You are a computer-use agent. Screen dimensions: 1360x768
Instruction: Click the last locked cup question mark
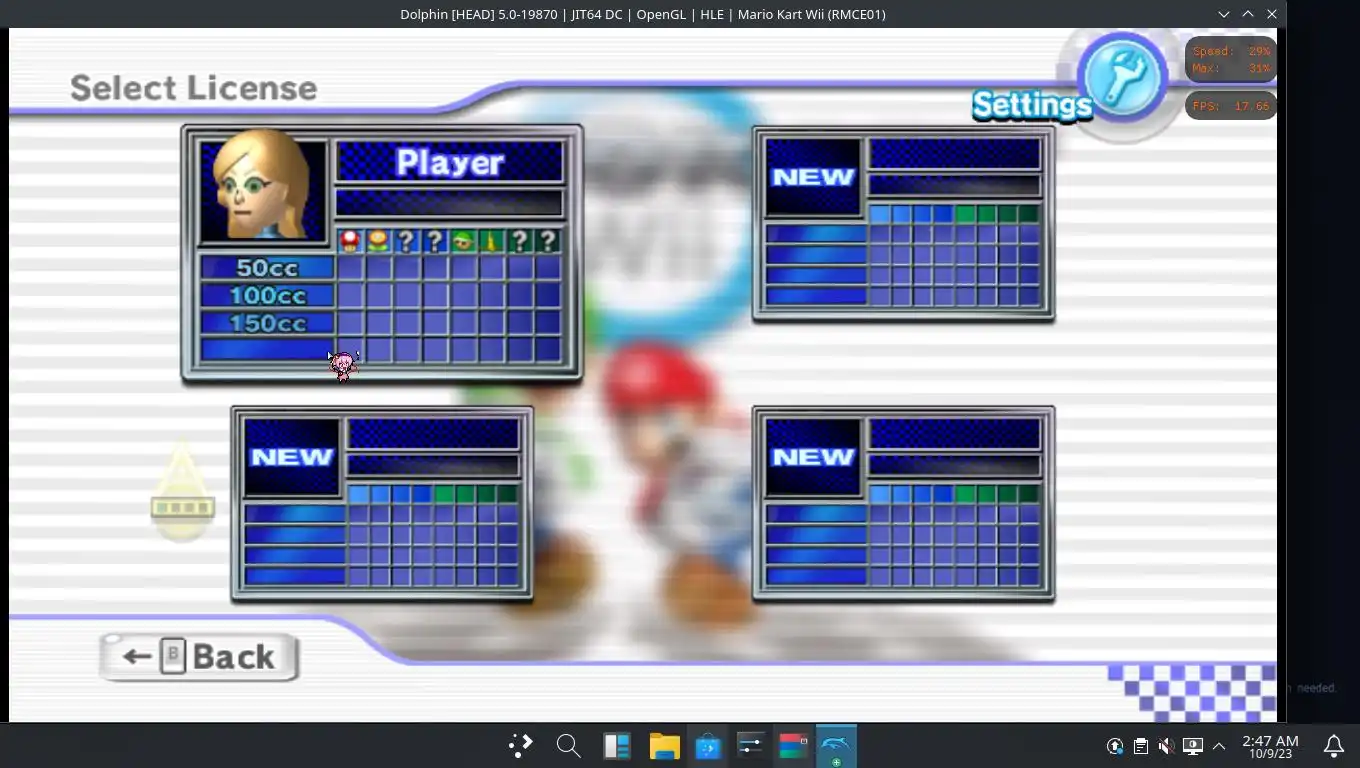(547, 241)
